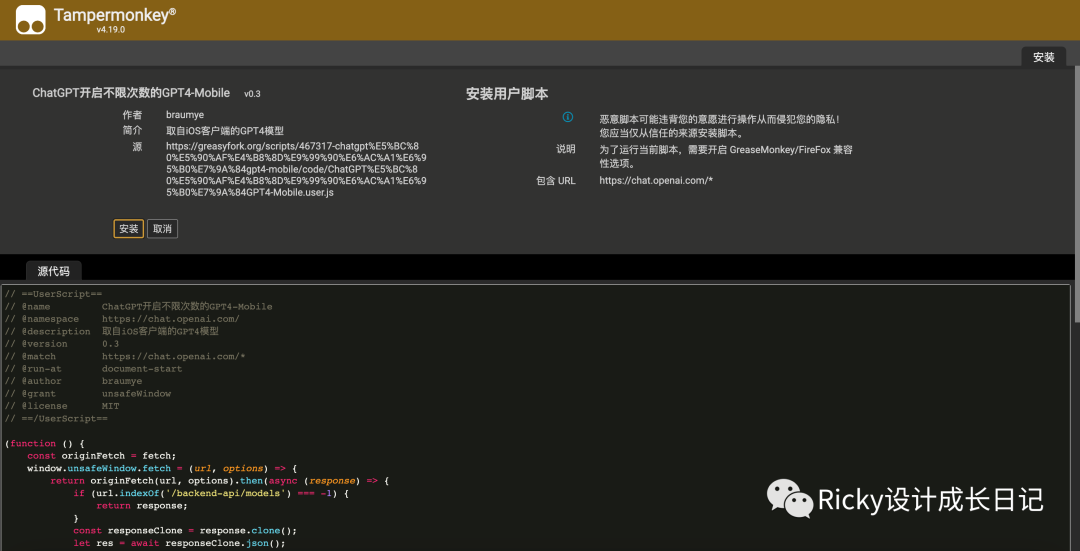Click the @license MIT line

62,406
